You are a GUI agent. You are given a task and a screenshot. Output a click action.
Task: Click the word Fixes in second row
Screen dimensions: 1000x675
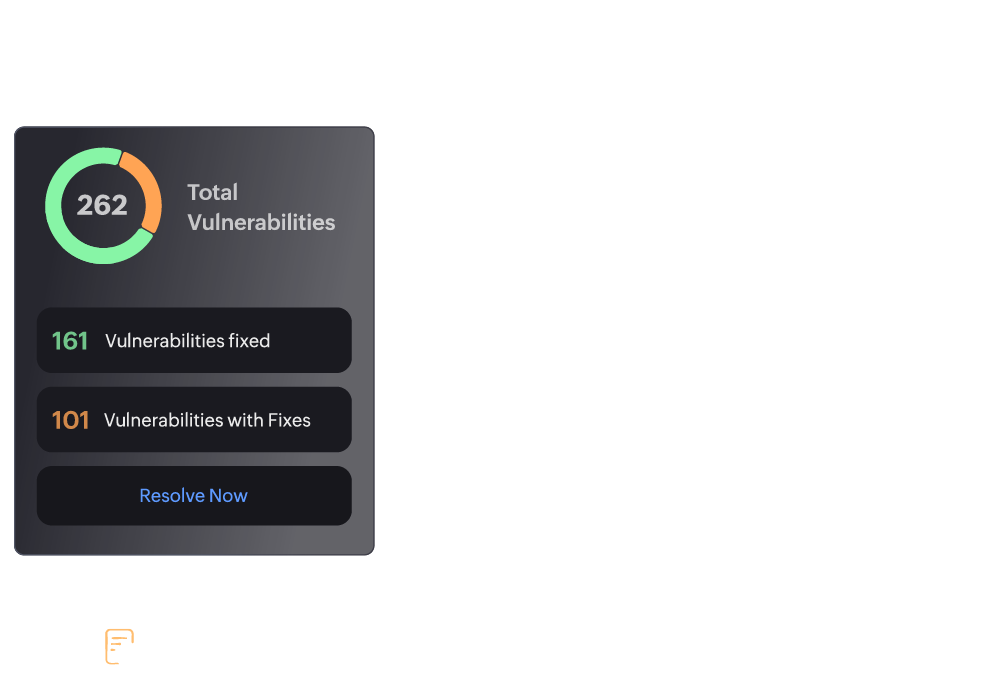pyautogui.click(x=289, y=420)
